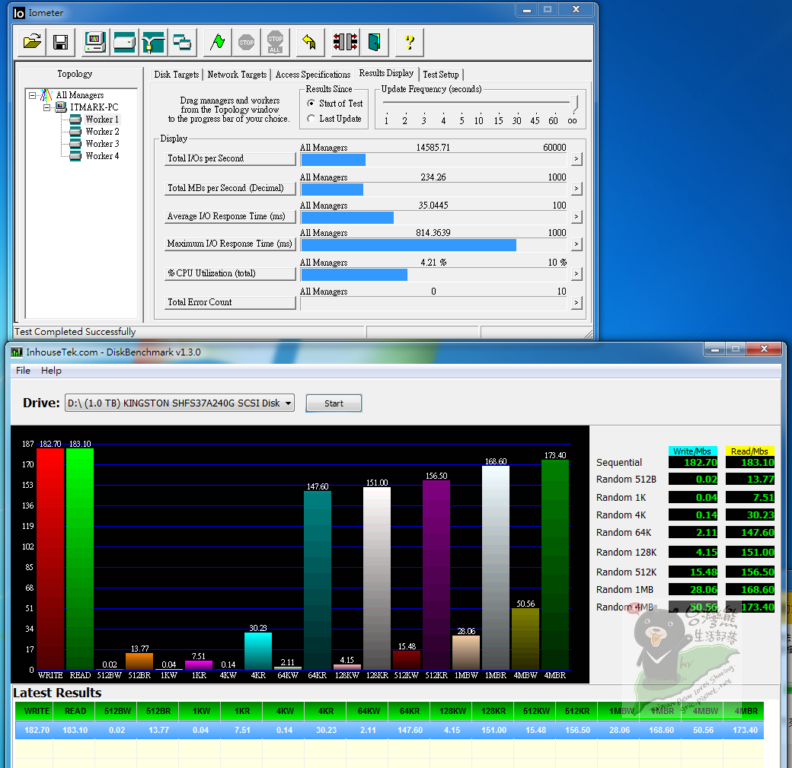Click Total I/Os per Second progress bar
This screenshot has width=792, height=768.
point(434,160)
